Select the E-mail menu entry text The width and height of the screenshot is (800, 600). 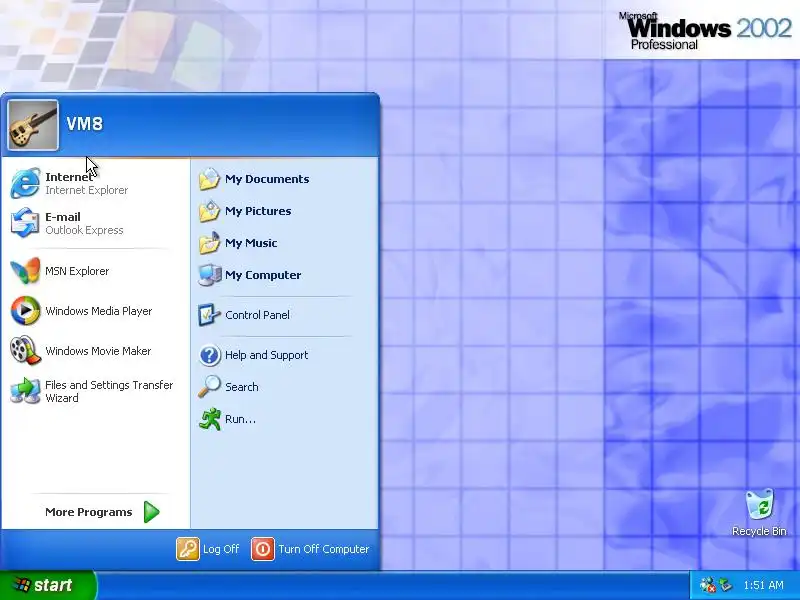(x=63, y=217)
